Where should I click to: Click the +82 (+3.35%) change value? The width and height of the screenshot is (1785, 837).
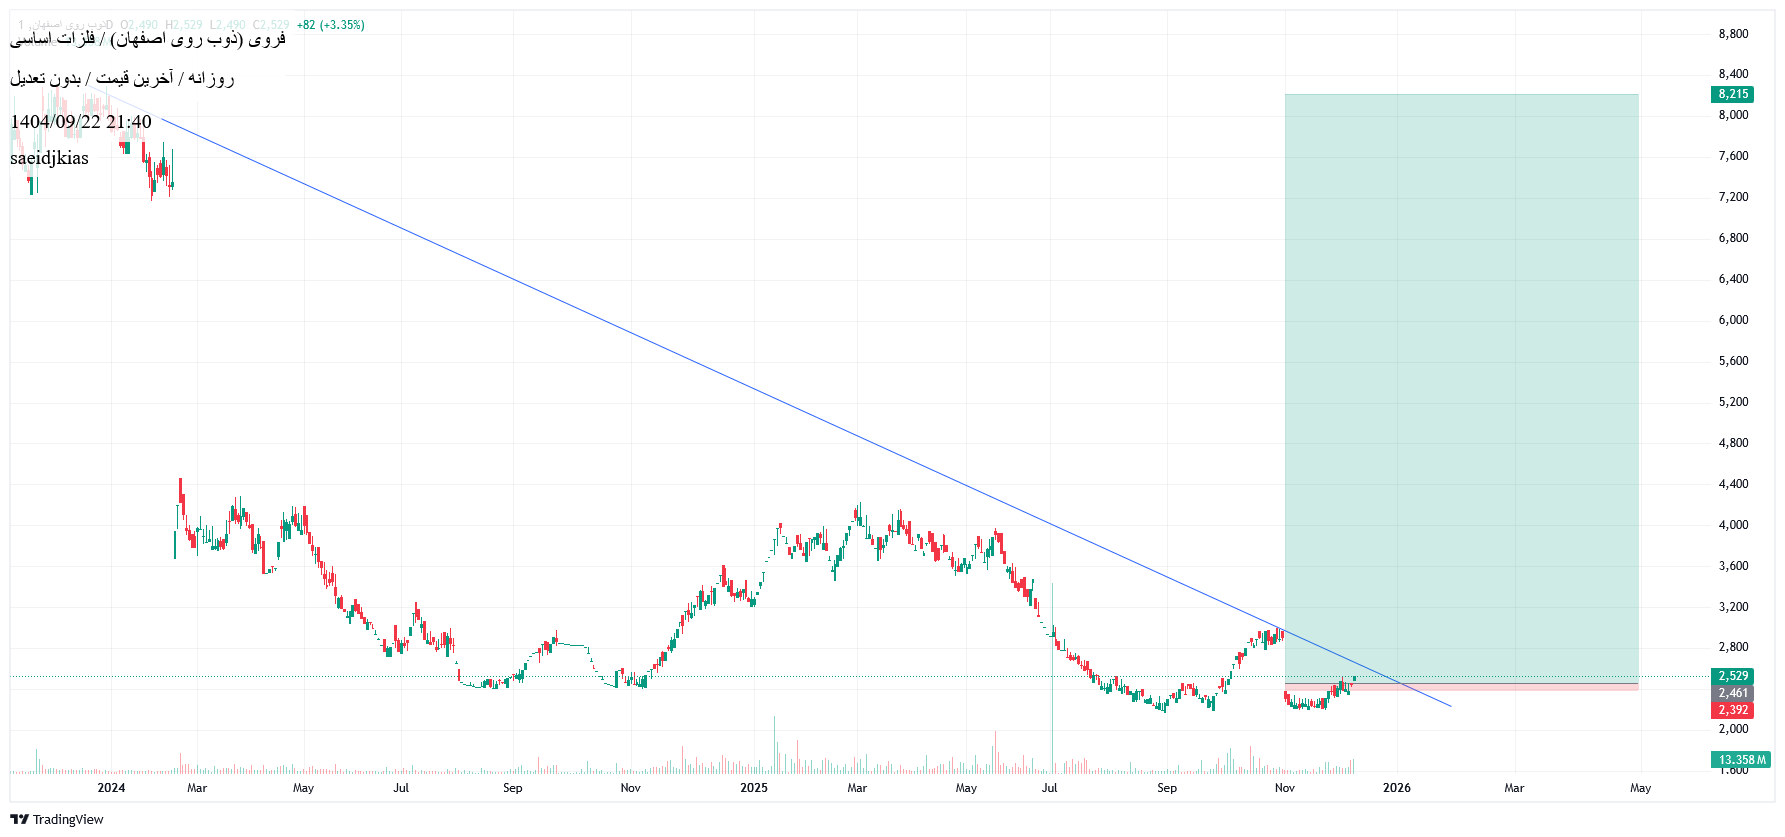pyautogui.click(x=331, y=25)
